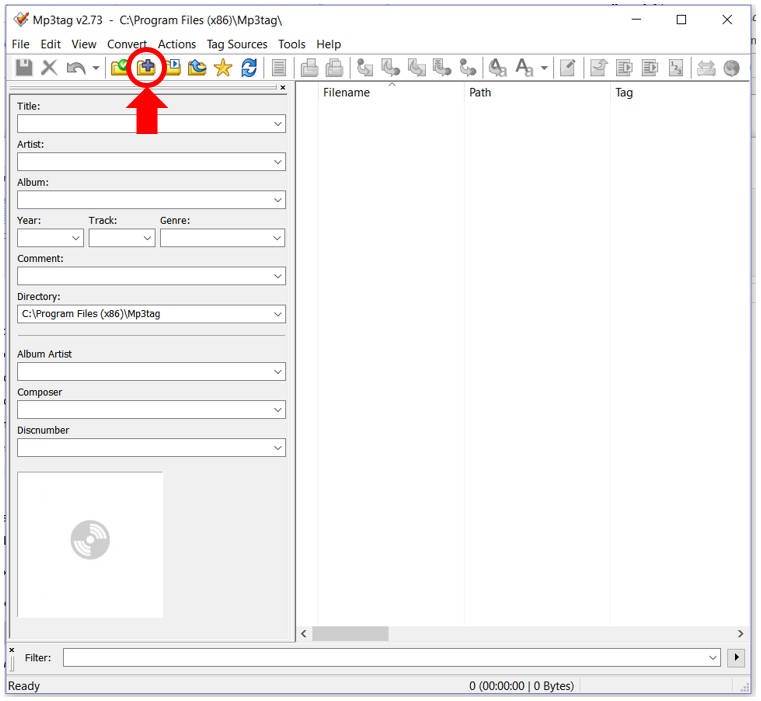Image resolution: width=761 pixels, height=701 pixels.
Task: Click the Tag - Tag converter icon
Action: point(468,67)
